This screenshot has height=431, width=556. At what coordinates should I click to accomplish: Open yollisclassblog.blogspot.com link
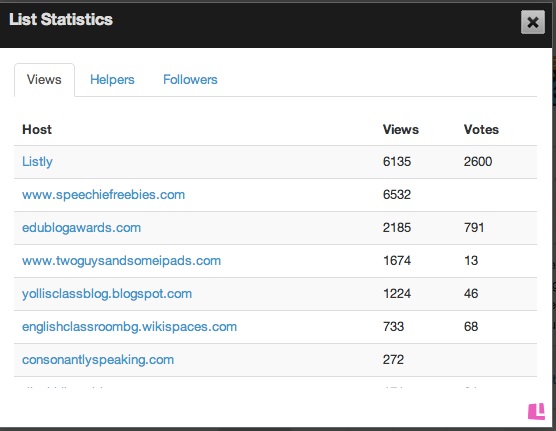tap(107, 294)
